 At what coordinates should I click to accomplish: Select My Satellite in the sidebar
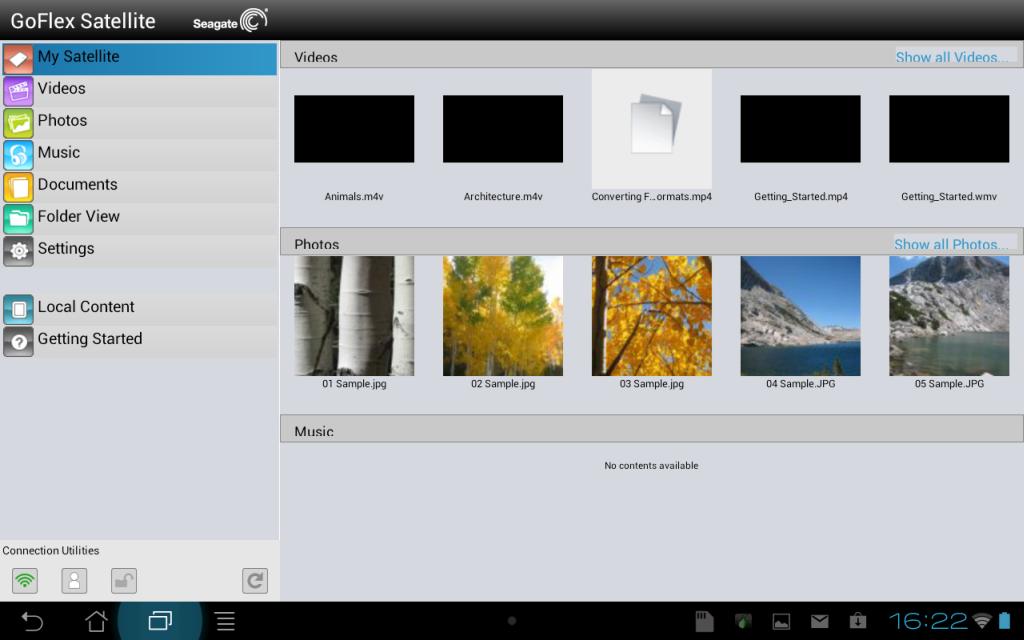click(140, 59)
